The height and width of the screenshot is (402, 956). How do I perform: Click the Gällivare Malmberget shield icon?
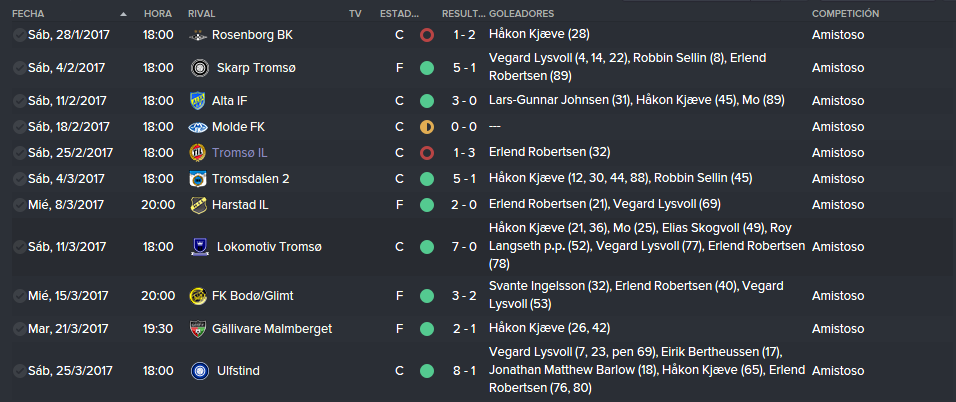(198, 329)
